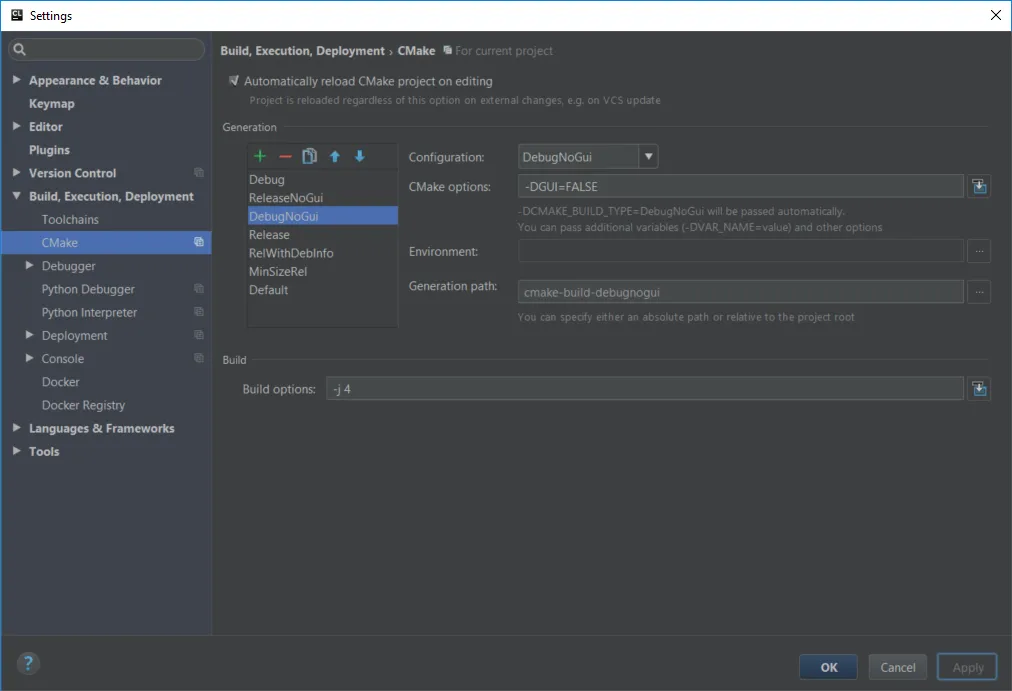The width and height of the screenshot is (1012, 691).
Task: Expand the CMake options field editor
Action: 979,186
